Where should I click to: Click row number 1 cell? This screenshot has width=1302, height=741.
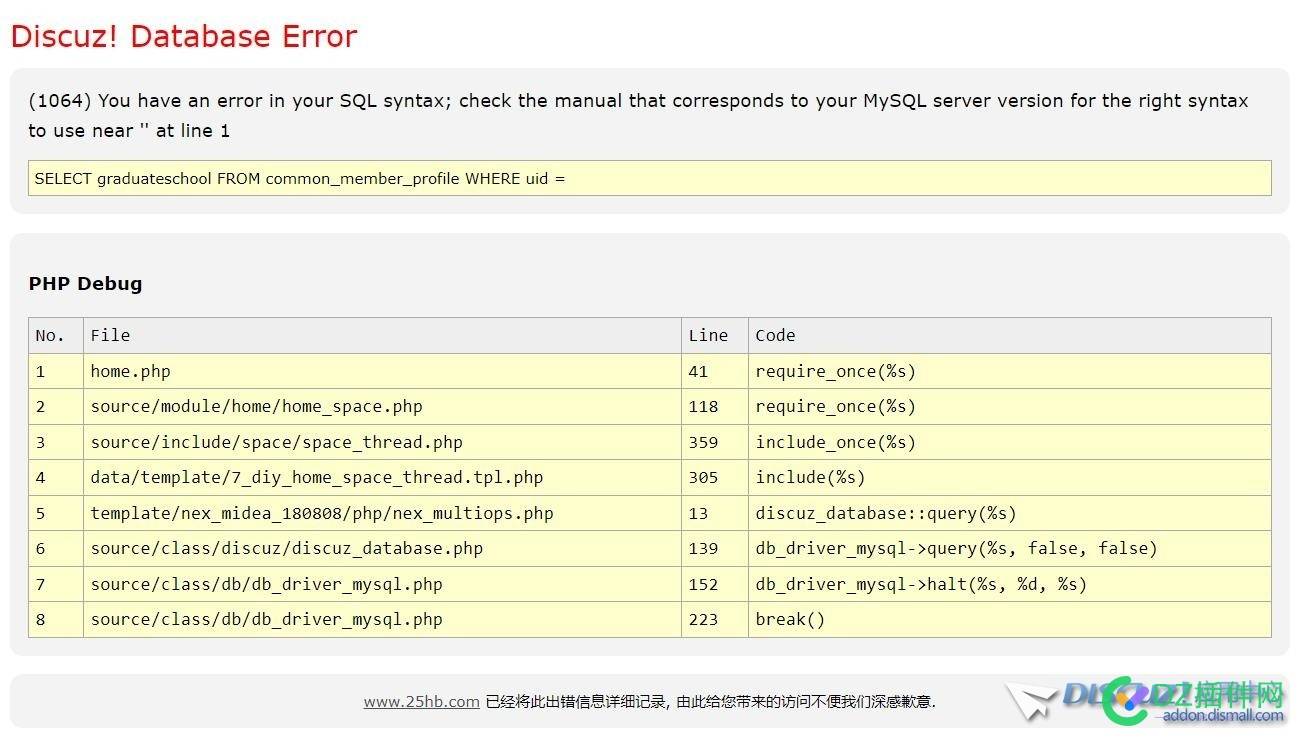pos(56,371)
